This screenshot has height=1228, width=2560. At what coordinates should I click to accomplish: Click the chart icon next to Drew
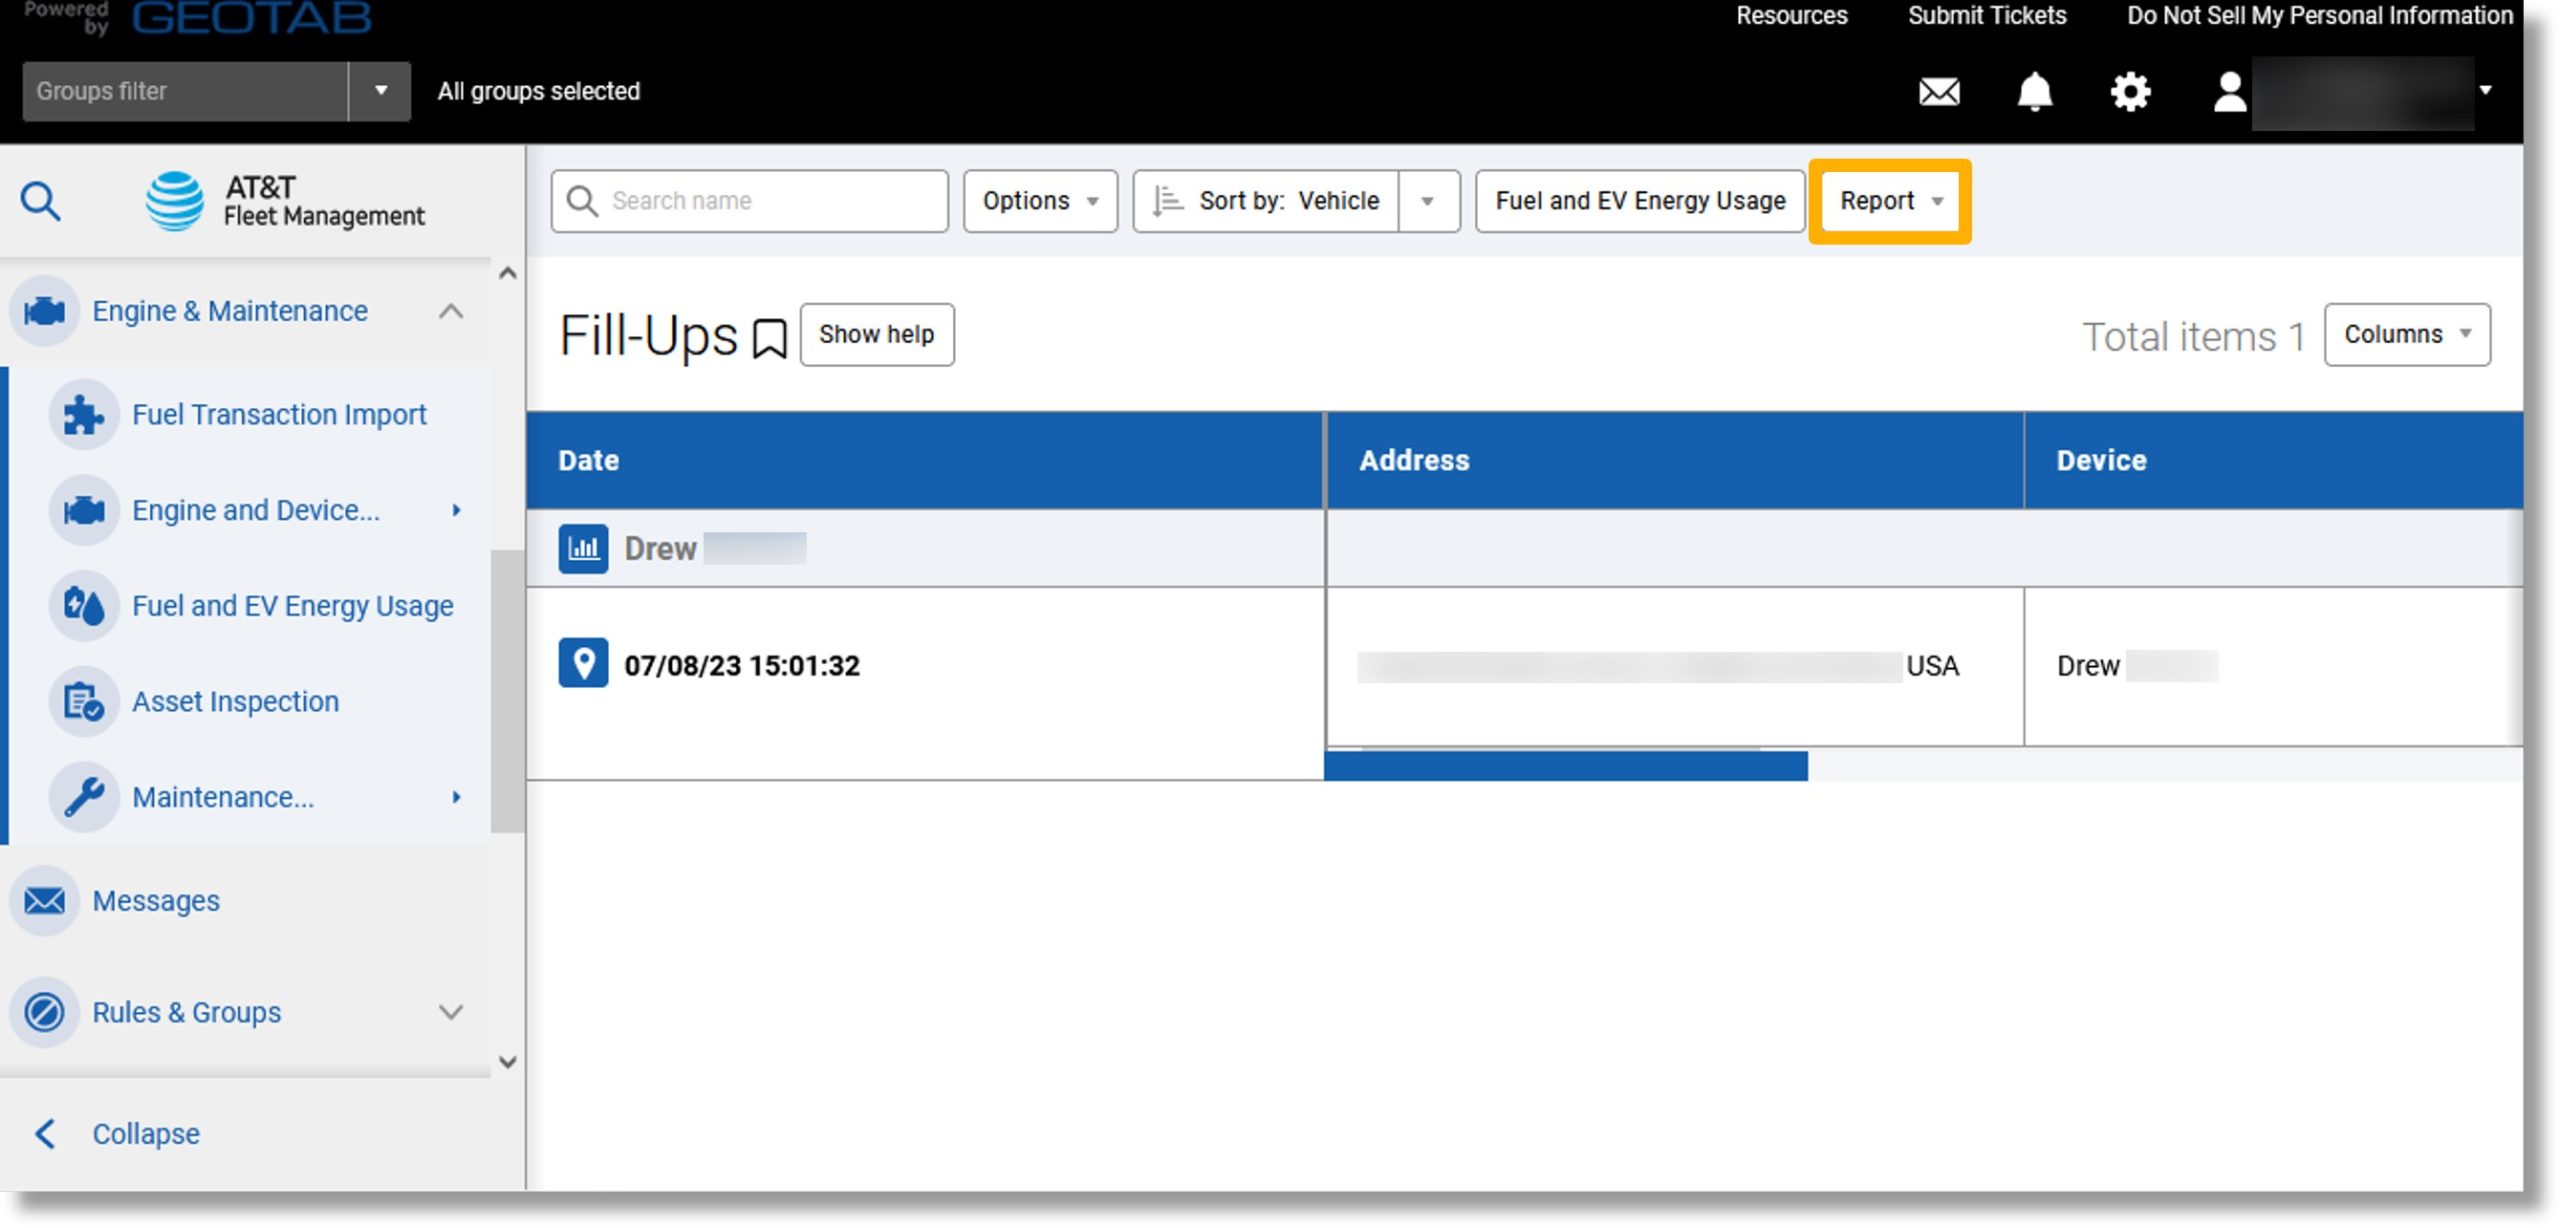pos(583,548)
